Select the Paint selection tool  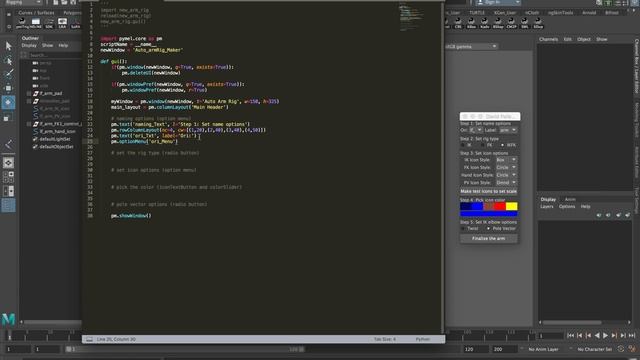tap(8, 74)
